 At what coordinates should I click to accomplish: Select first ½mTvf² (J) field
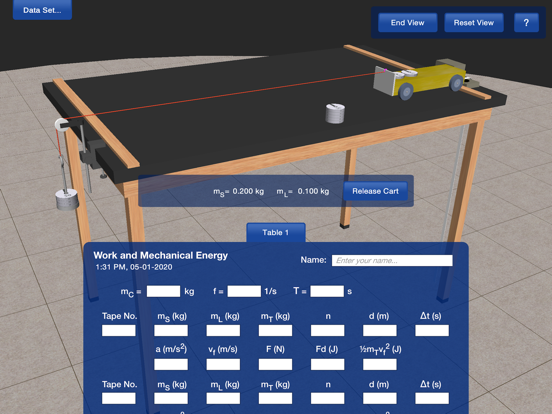[380, 364]
